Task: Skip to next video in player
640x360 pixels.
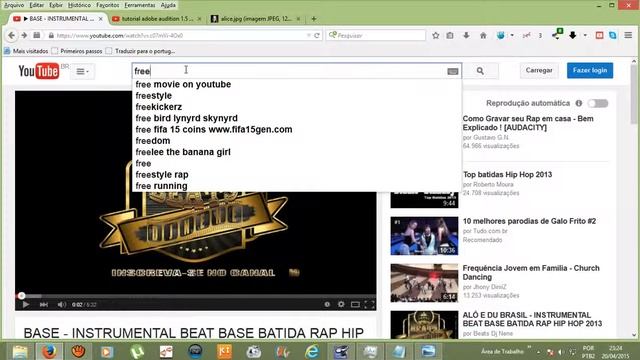Action: [x=44, y=304]
